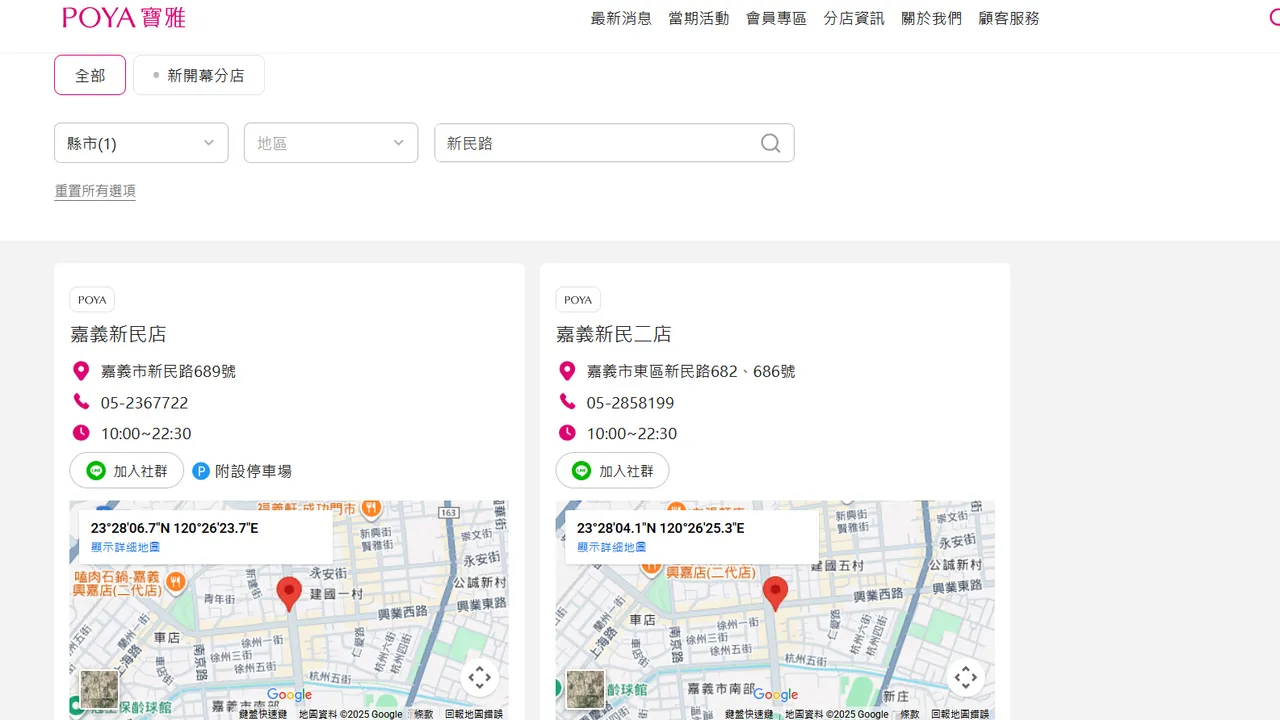Click the Google logo on the left map

288,694
